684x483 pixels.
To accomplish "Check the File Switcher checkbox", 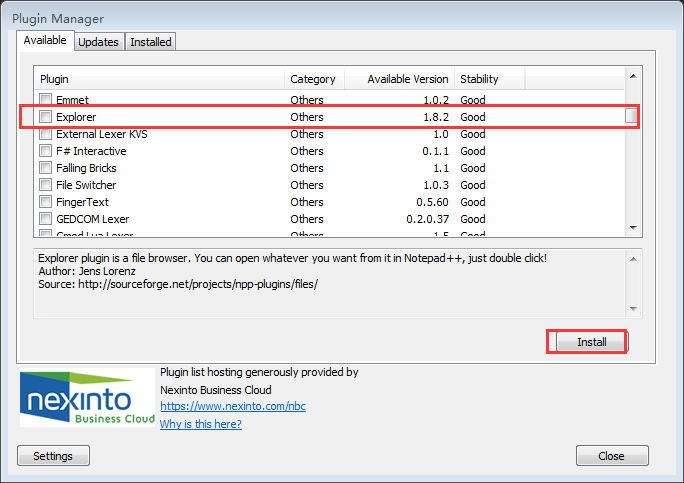I will pos(45,185).
